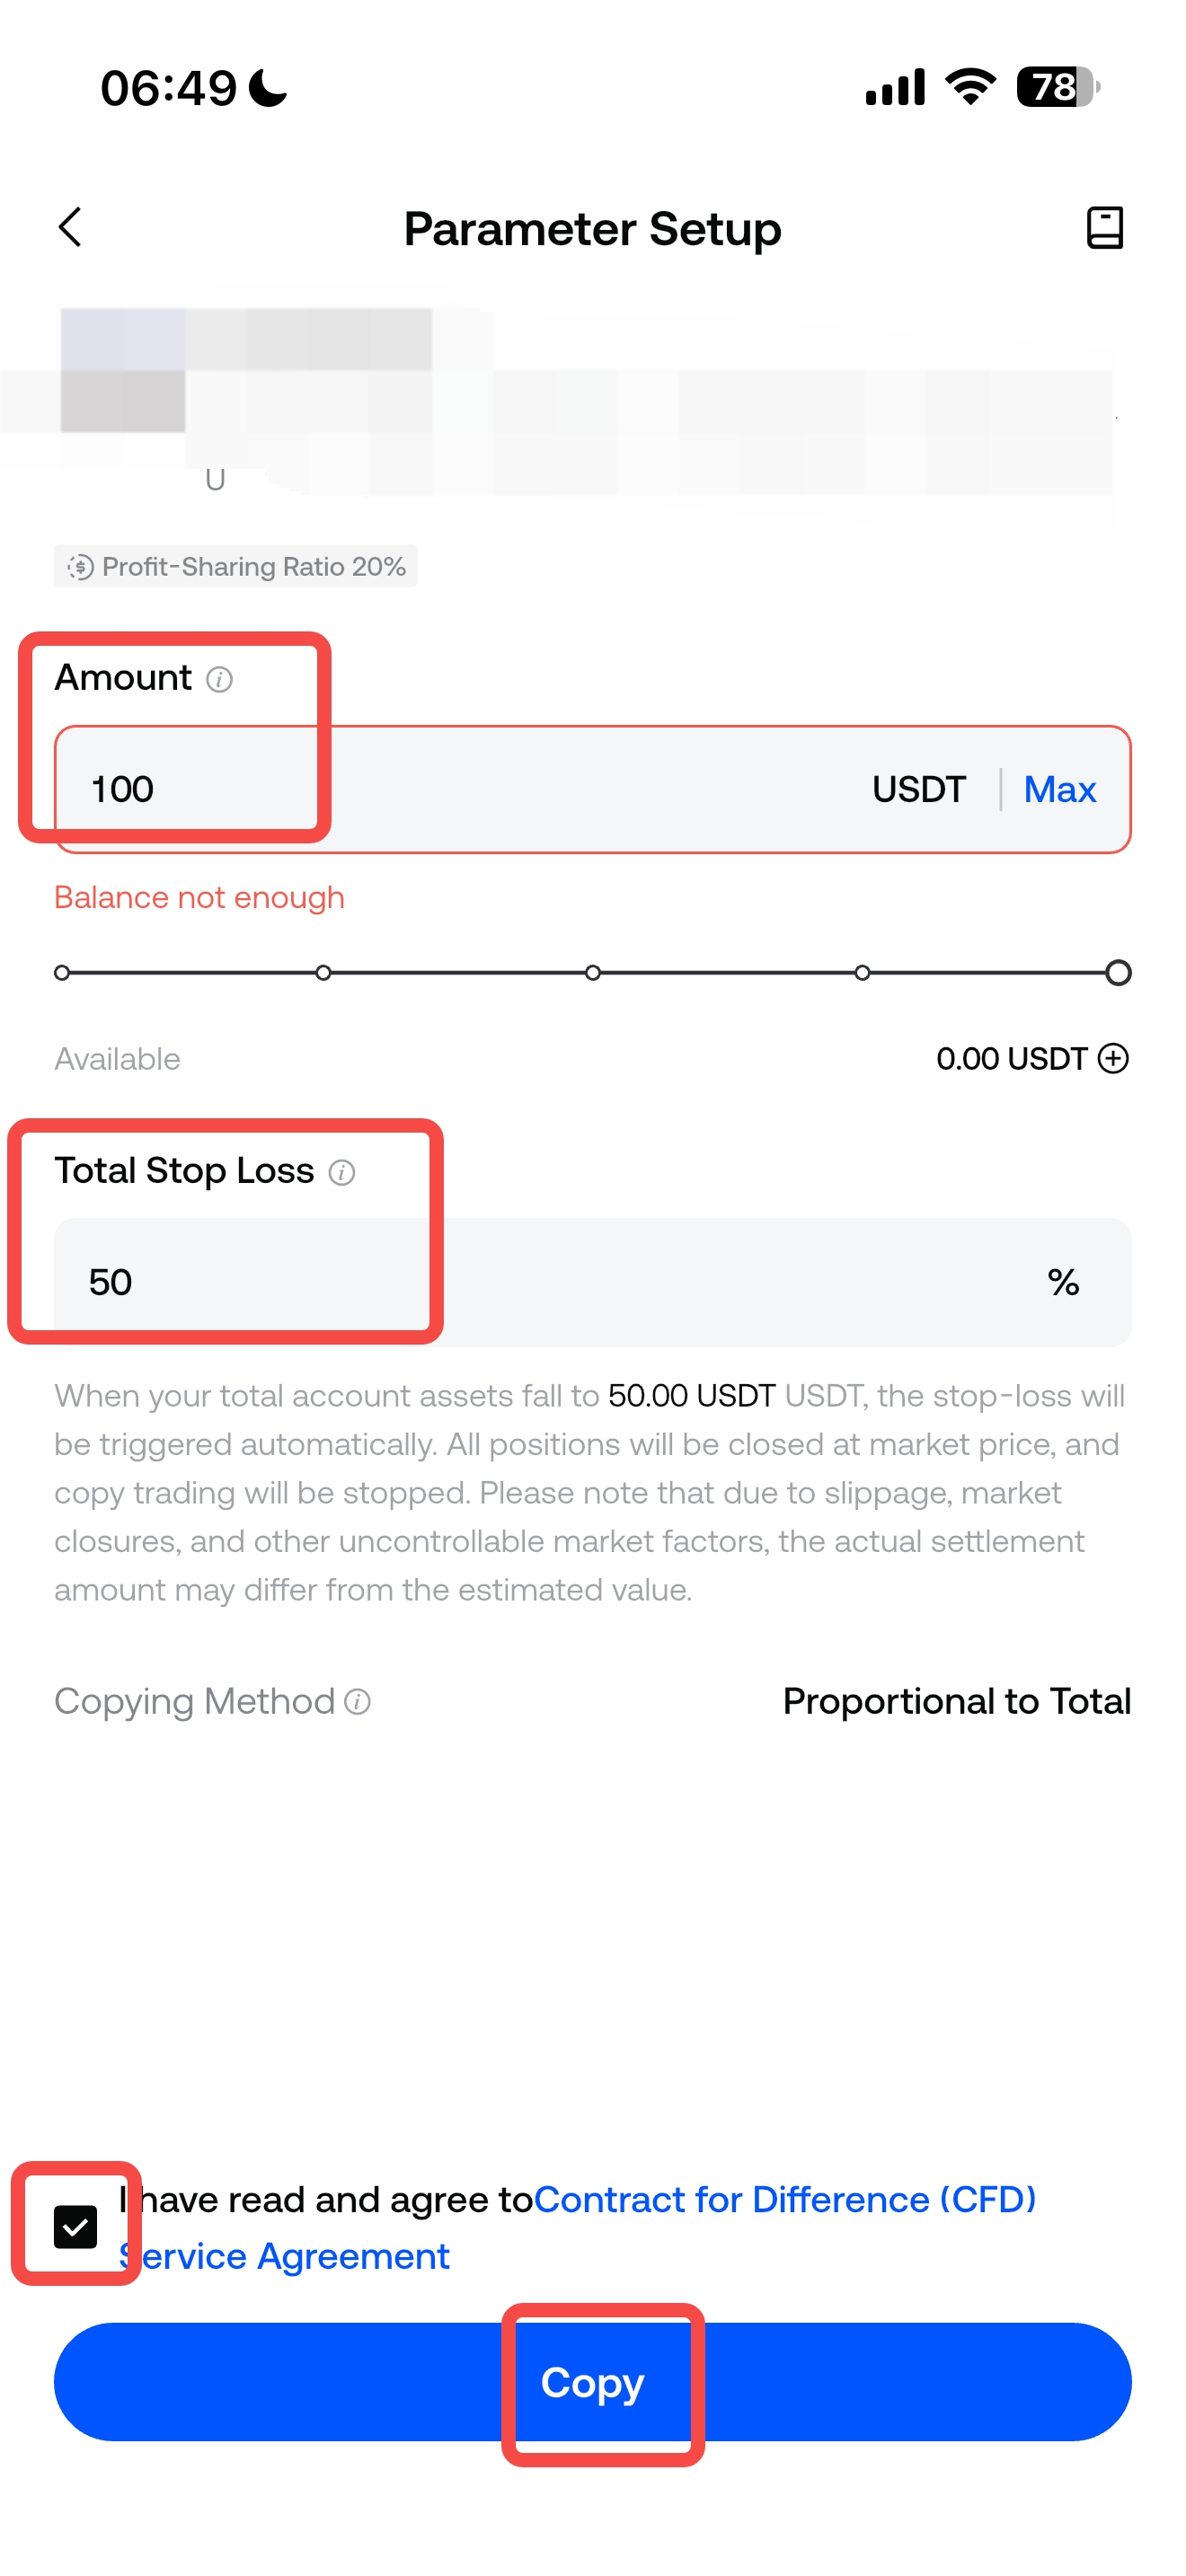Focus the Total Stop Loss percent field

coord(550,1282)
